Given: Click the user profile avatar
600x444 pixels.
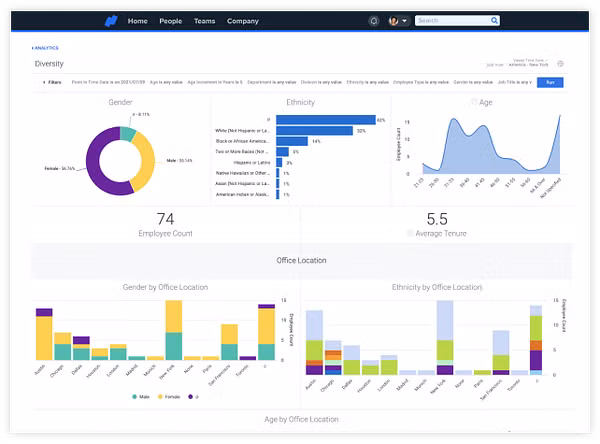Looking at the screenshot, I should click(394, 20).
